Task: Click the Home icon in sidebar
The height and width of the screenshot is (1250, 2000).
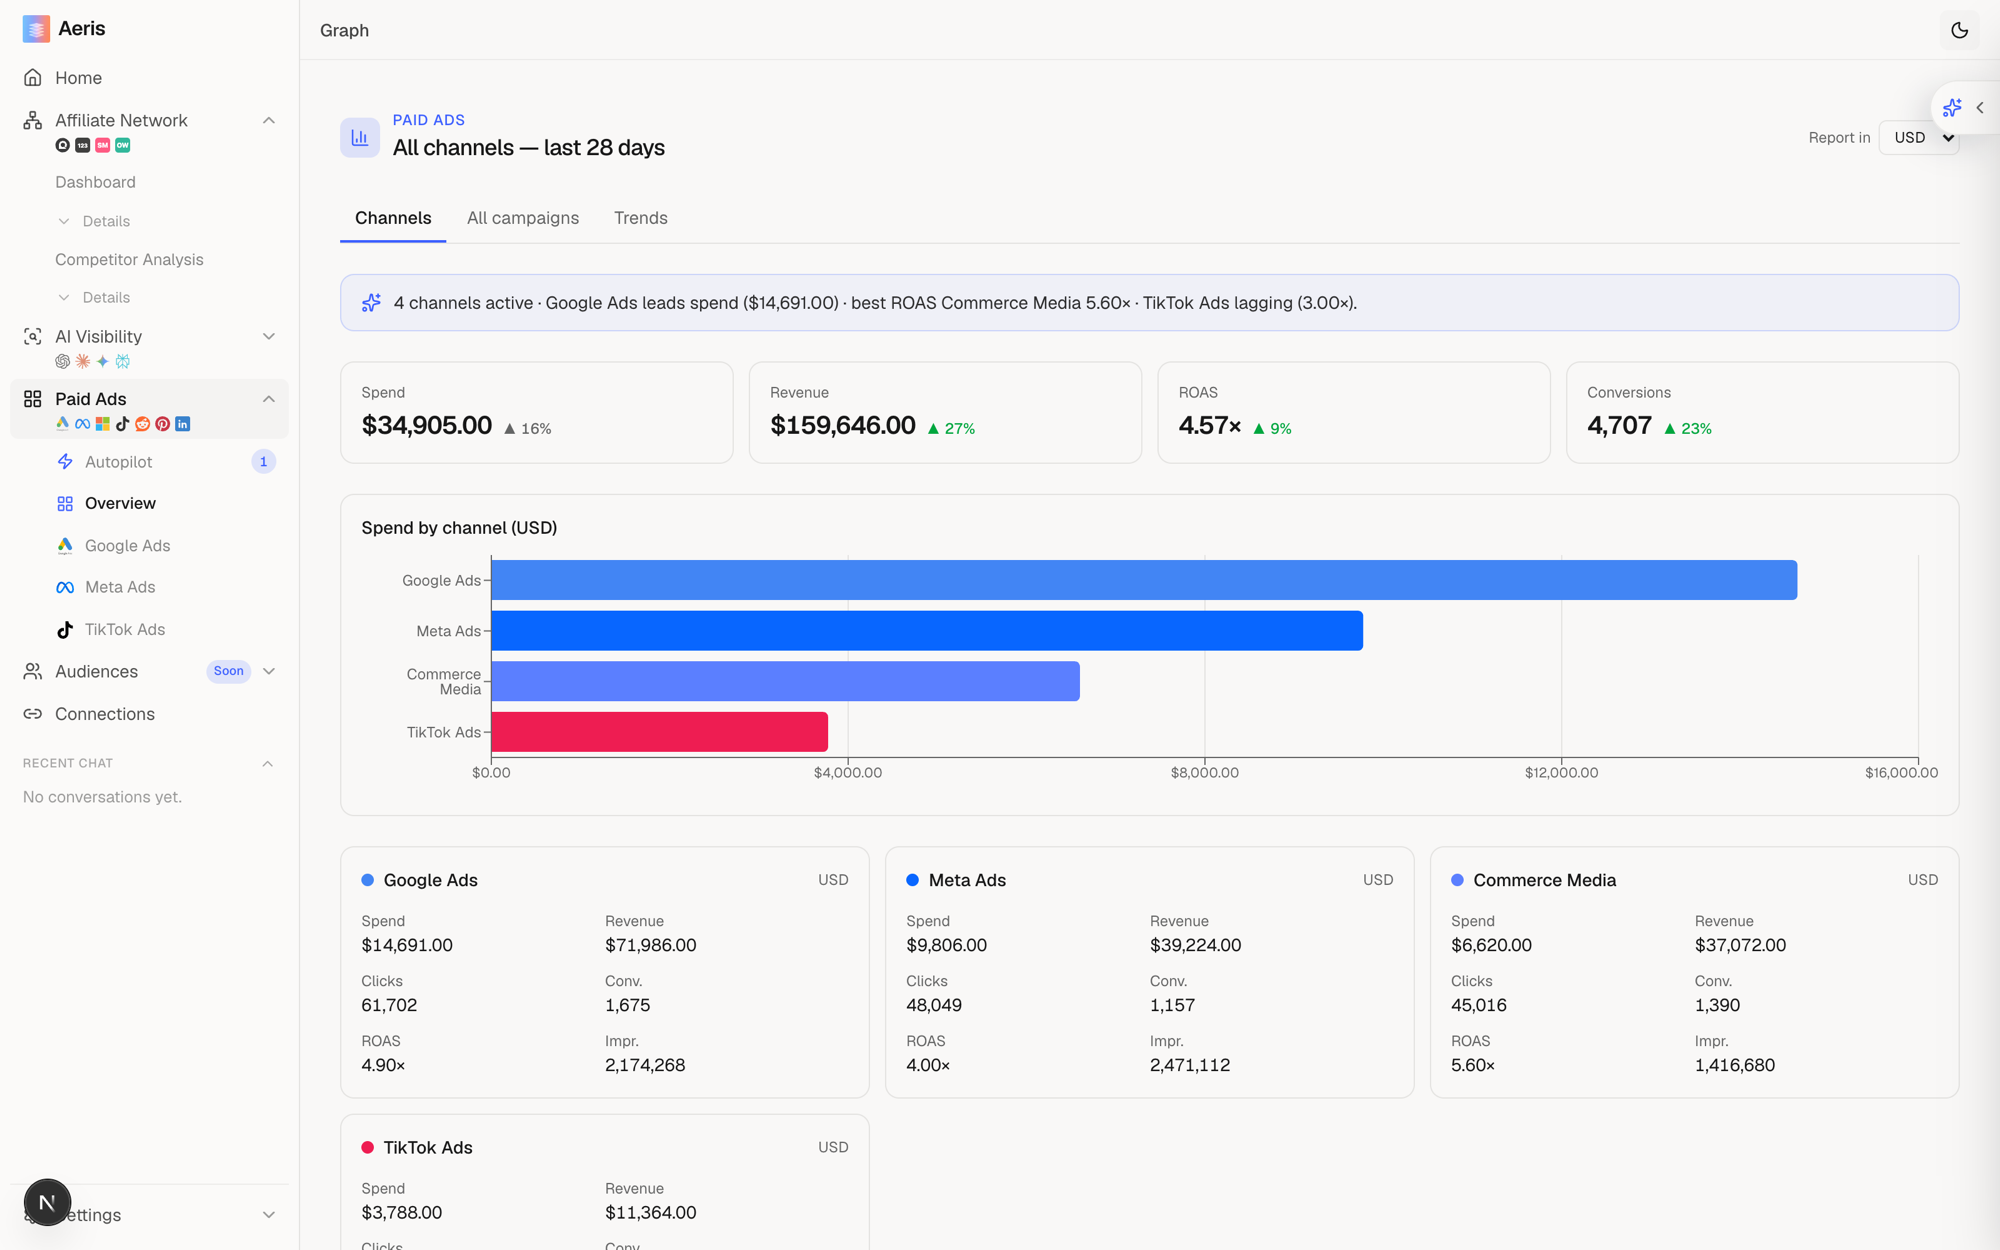Action: [x=33, y=78]
